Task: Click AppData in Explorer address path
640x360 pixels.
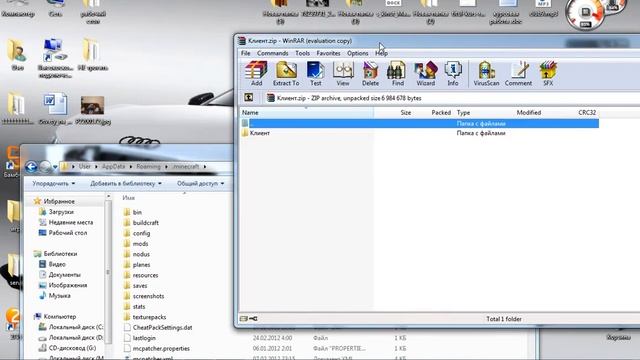Action: pyautogui.click(x=113, y=167)
